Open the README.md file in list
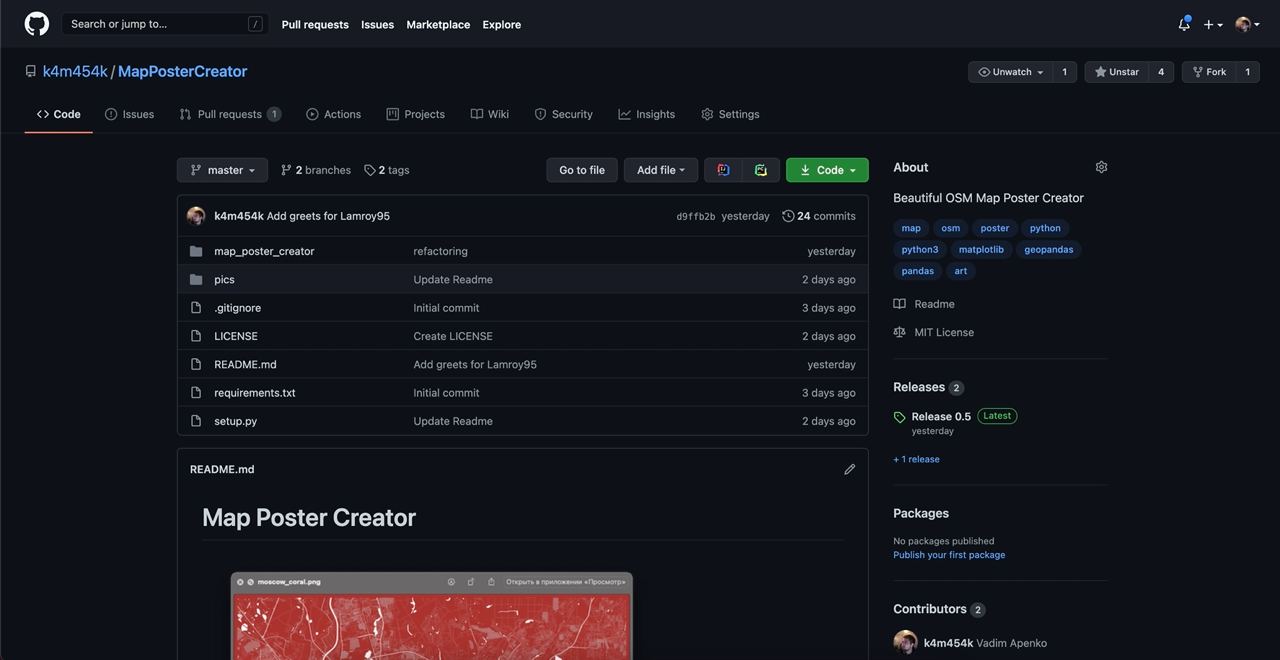This screenshot has height=660, width=1280. [x=245, y=364]
